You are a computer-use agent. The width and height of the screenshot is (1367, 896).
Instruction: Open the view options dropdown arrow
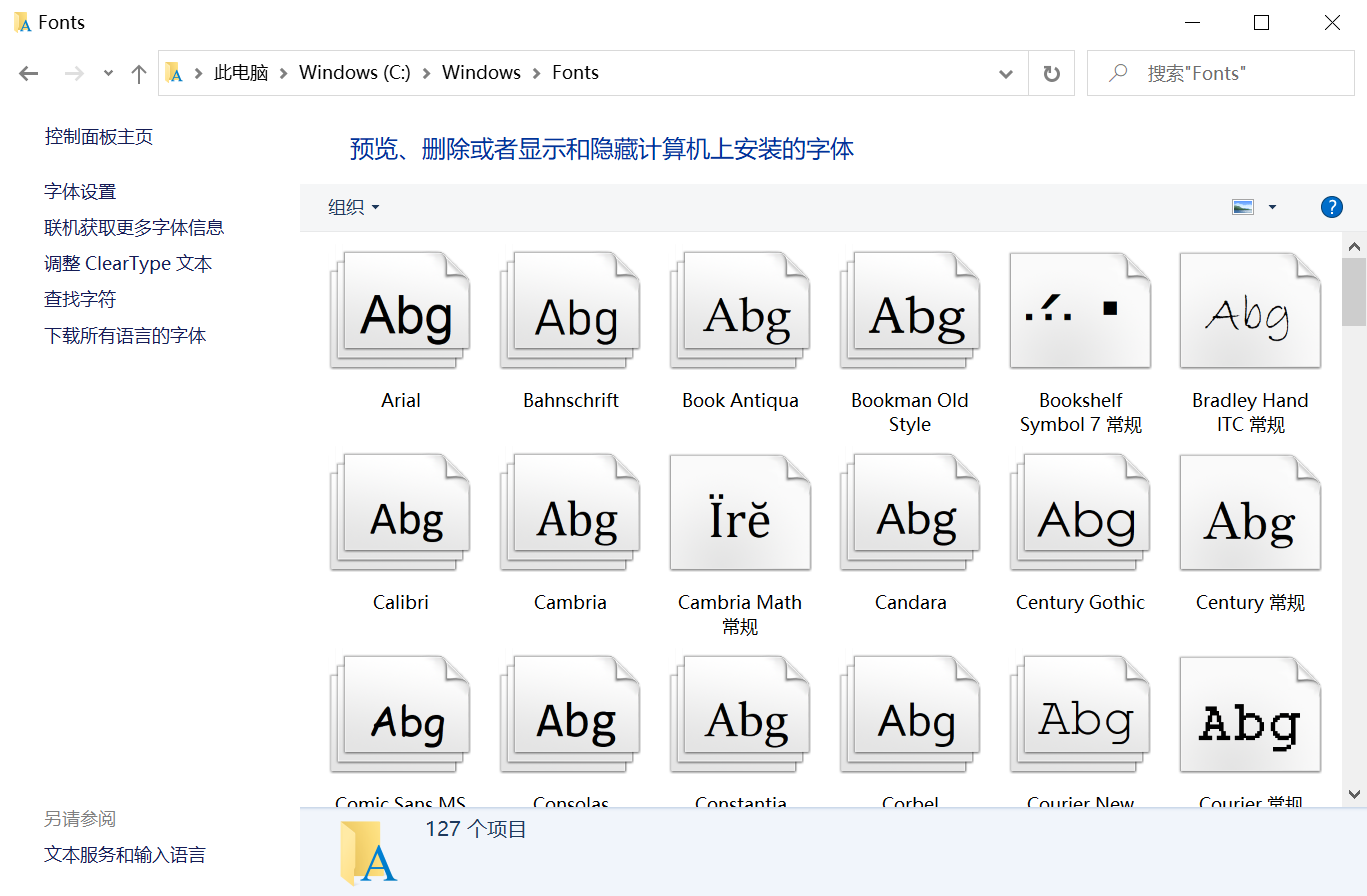click(x=1272, y=207)
